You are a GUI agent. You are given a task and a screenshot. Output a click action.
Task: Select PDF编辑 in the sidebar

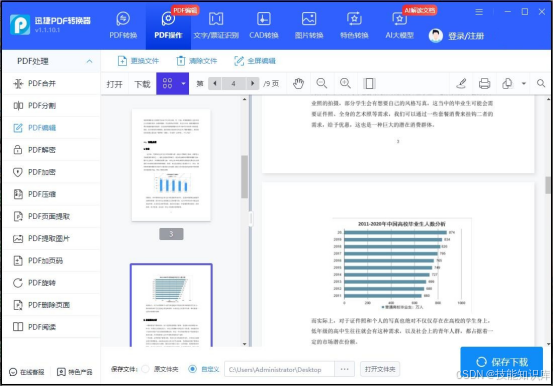pyautogui.click(x=52, y=128)
